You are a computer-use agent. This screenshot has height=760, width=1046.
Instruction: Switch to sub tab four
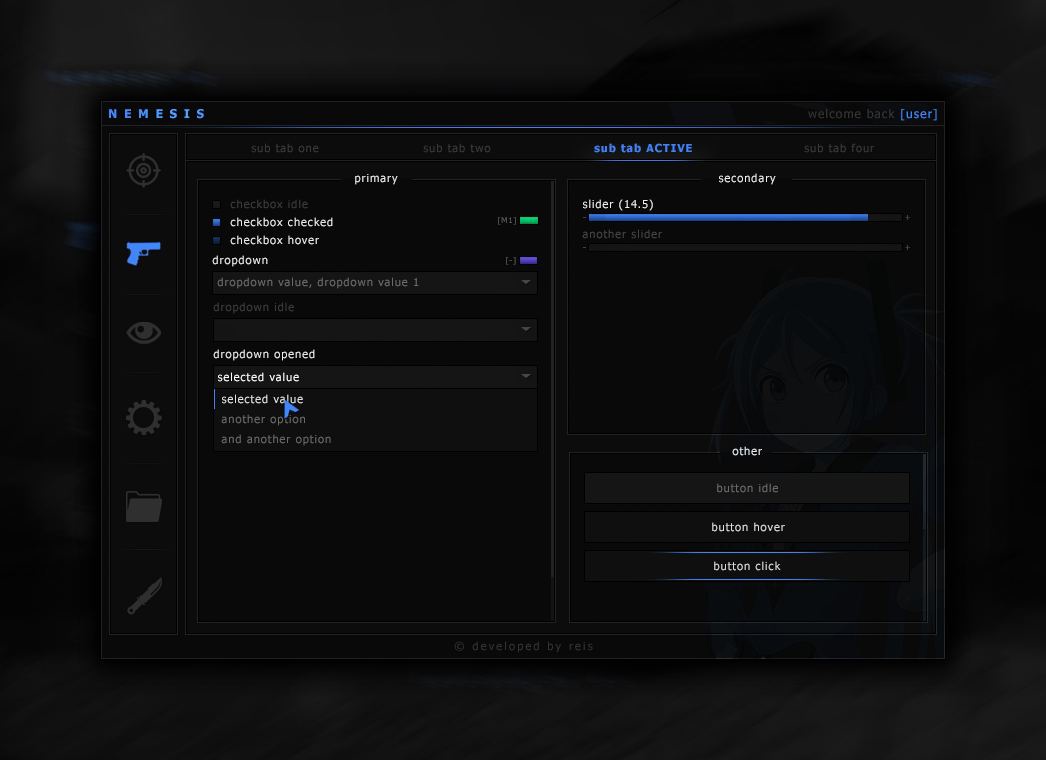coord(838,149)
